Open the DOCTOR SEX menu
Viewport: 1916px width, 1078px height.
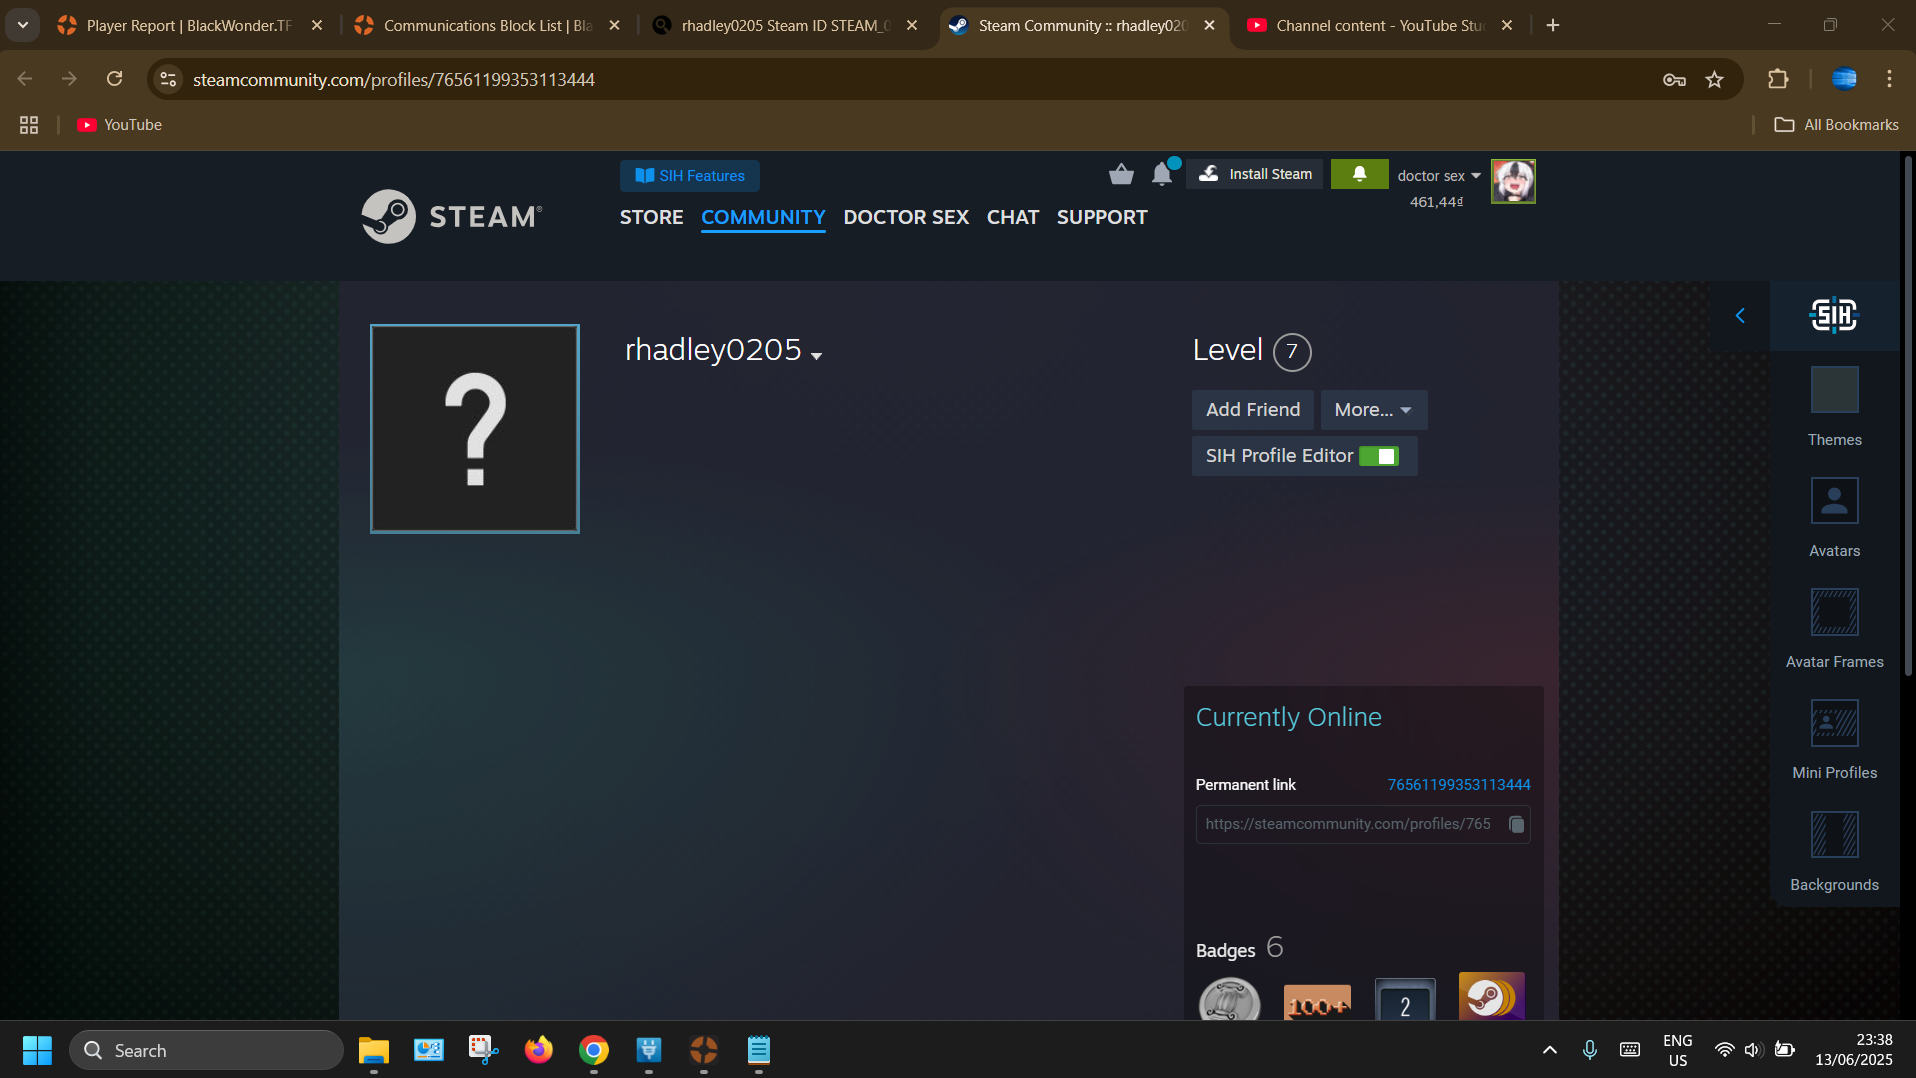click(x=906, y=217)
